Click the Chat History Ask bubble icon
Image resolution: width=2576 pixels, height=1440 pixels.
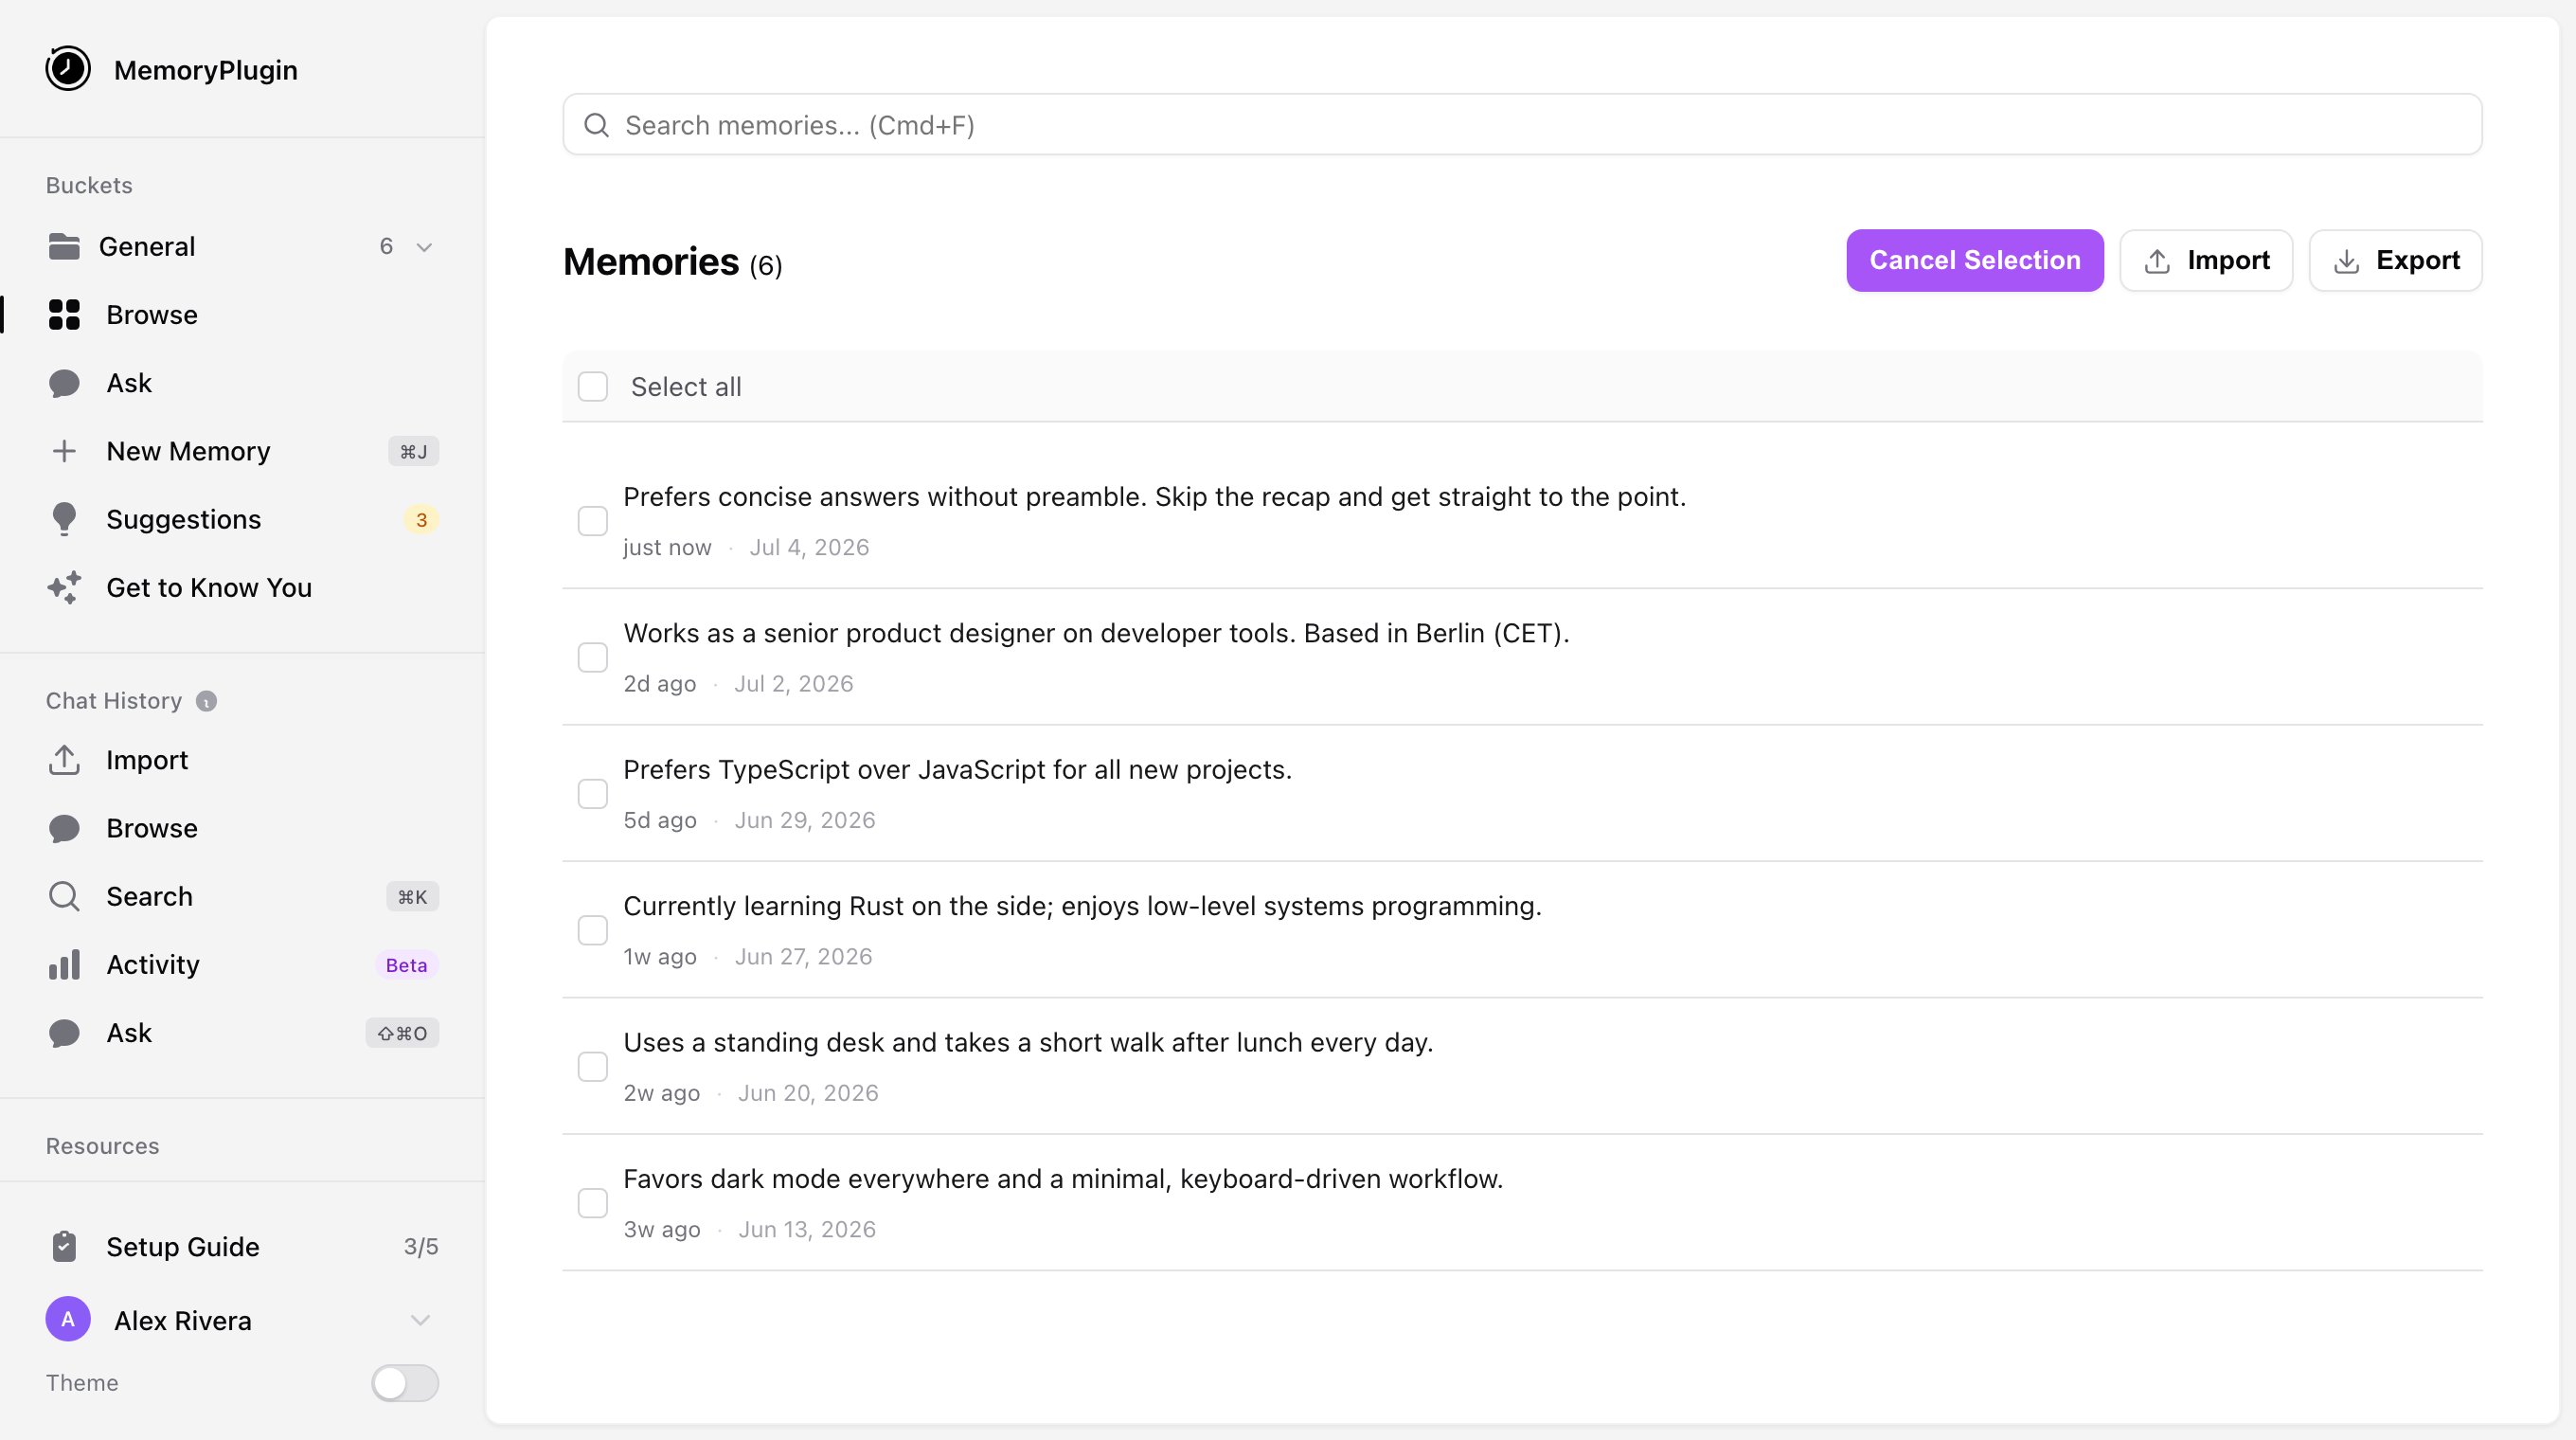(64, 1033)
